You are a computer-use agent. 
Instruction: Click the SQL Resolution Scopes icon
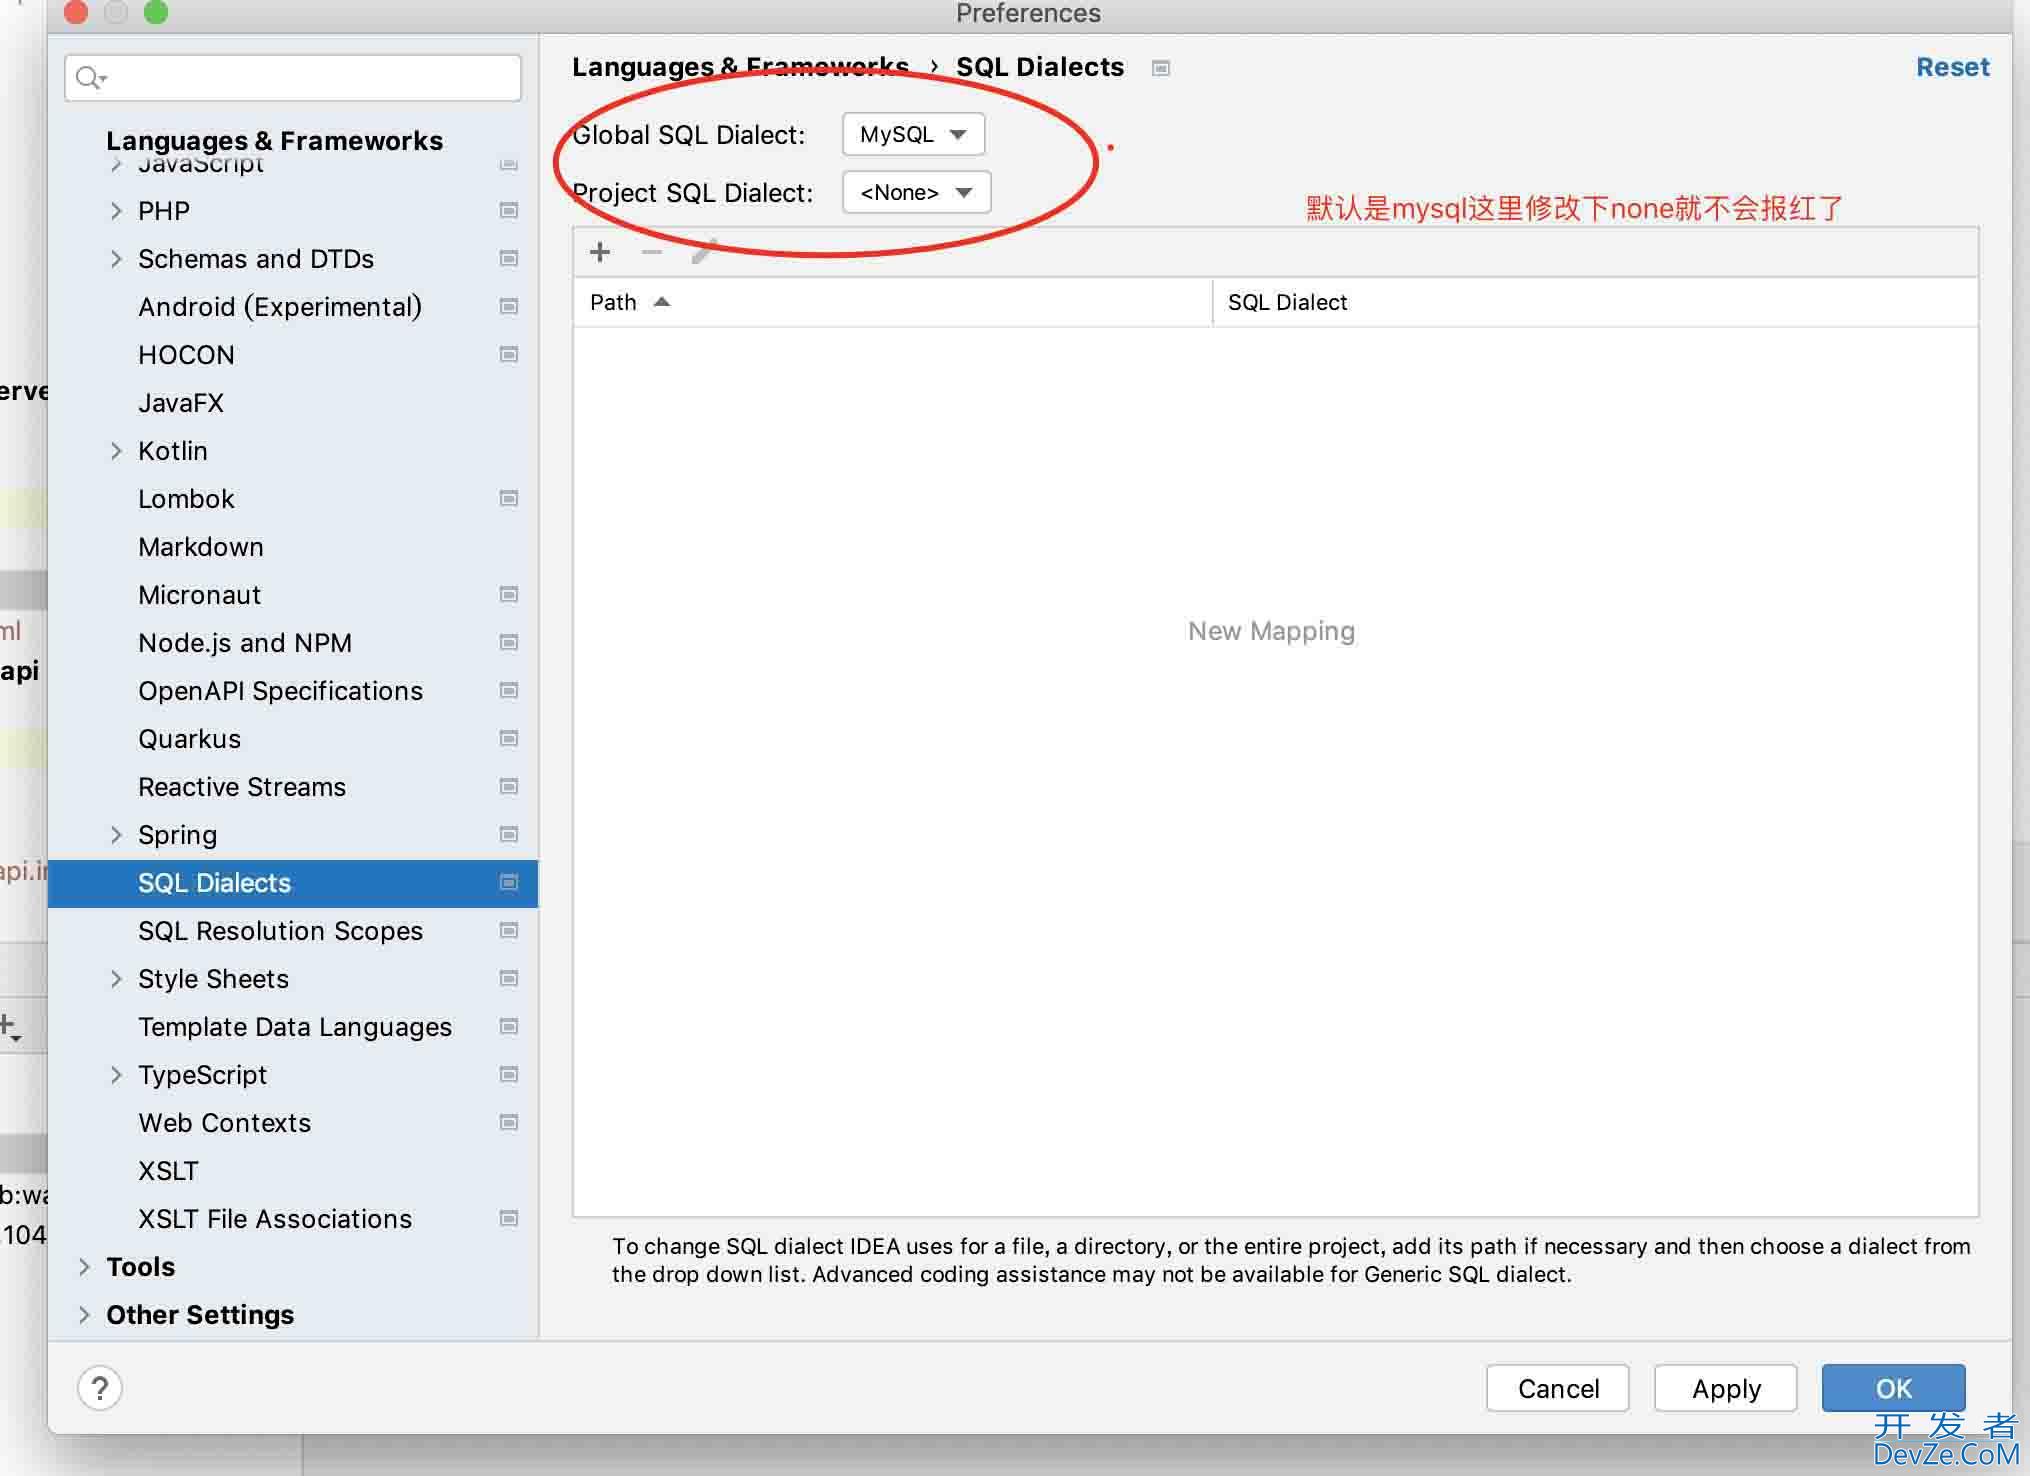[x=508, y=929]
